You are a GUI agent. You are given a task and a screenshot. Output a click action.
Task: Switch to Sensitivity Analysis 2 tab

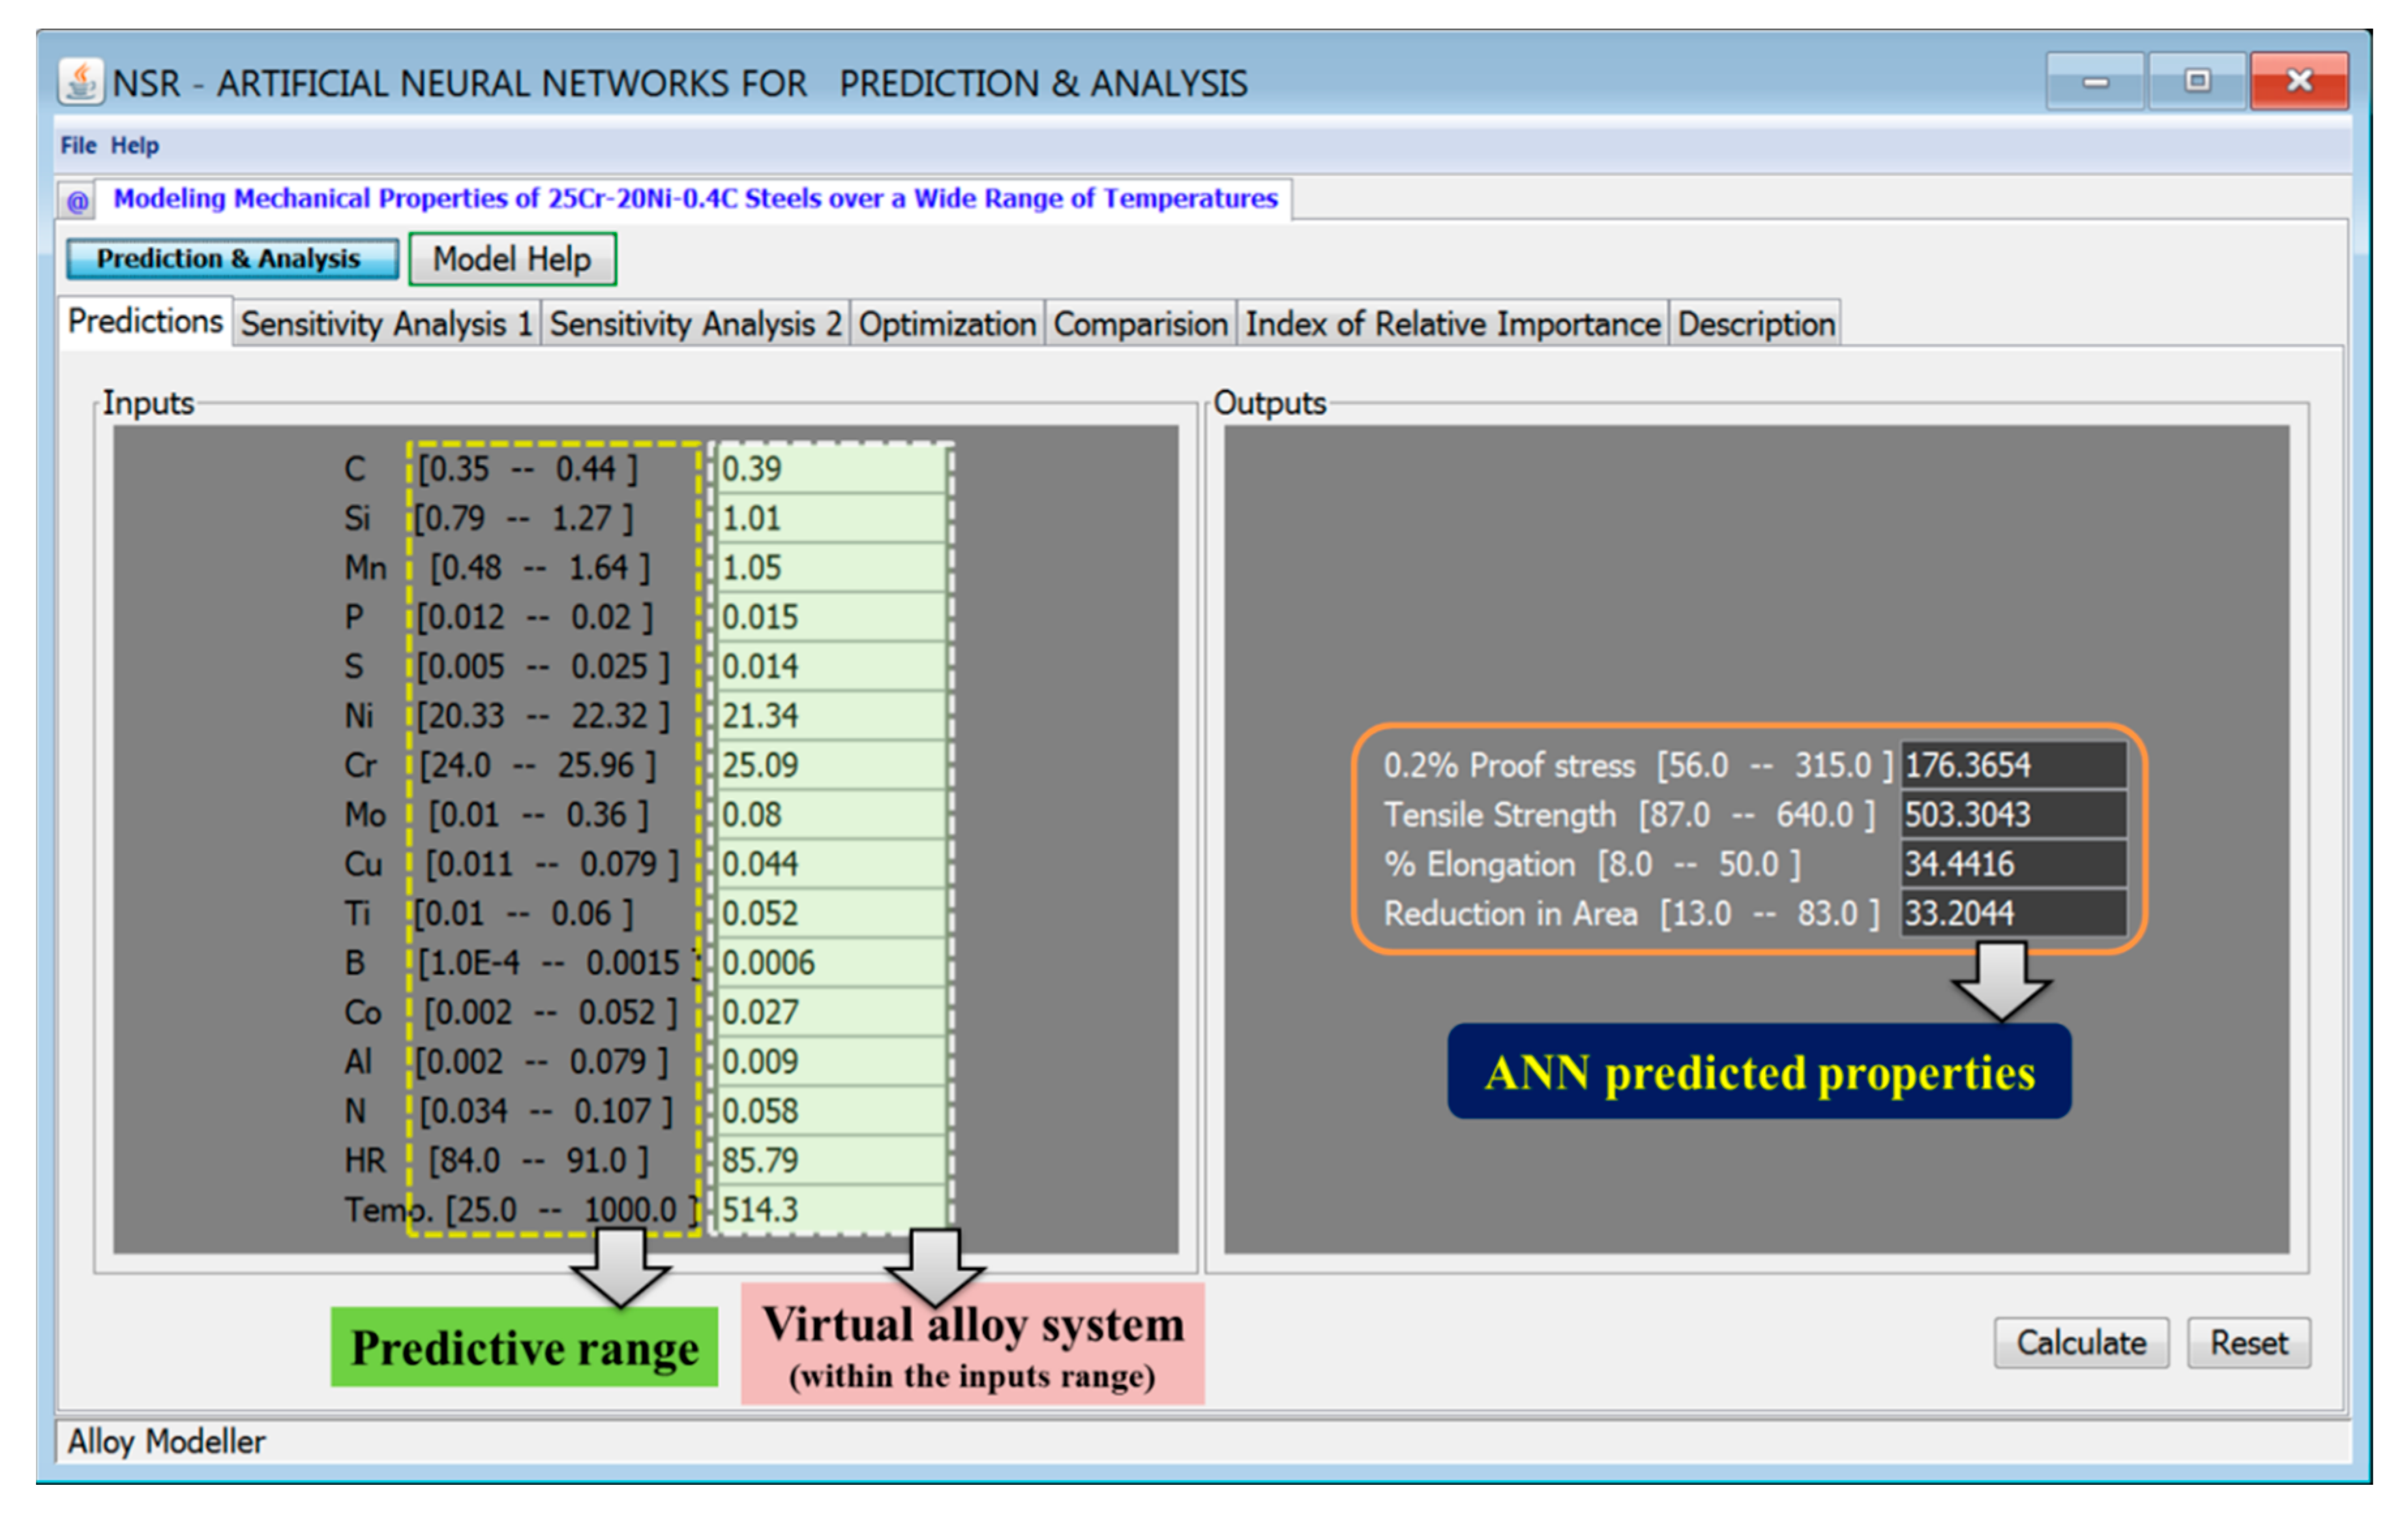point(695,324)
